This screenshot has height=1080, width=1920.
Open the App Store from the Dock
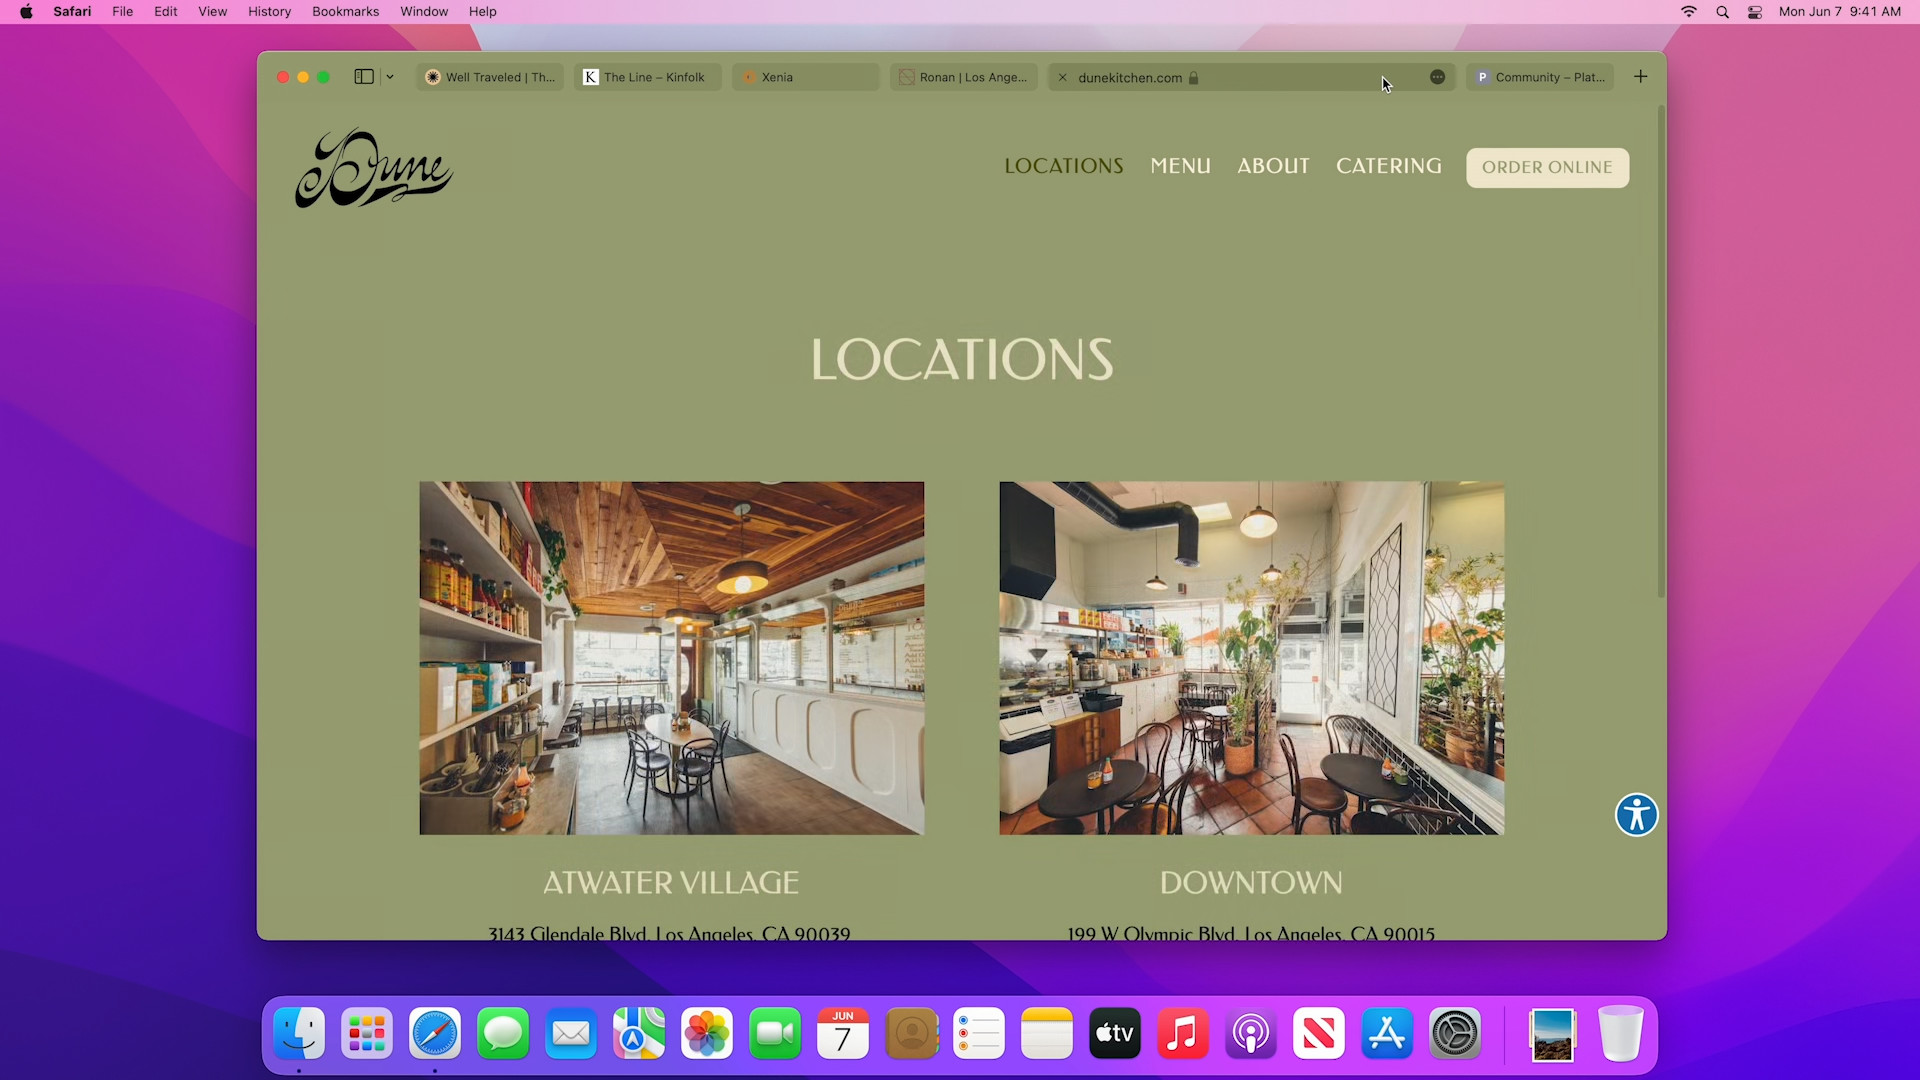tap(1386, 1034)
